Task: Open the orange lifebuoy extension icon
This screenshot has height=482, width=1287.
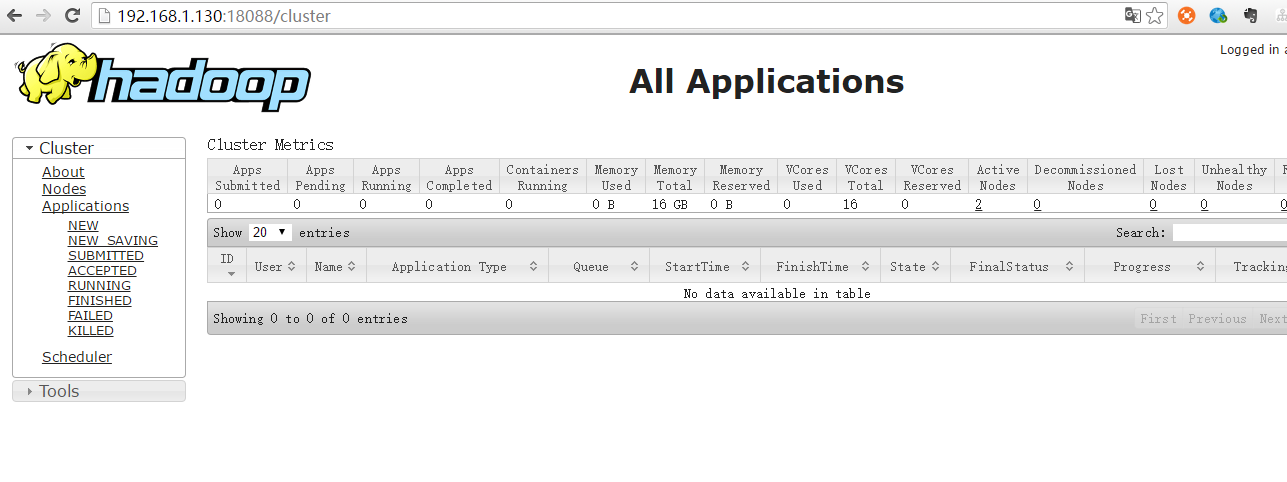Action: [1186, 15]
